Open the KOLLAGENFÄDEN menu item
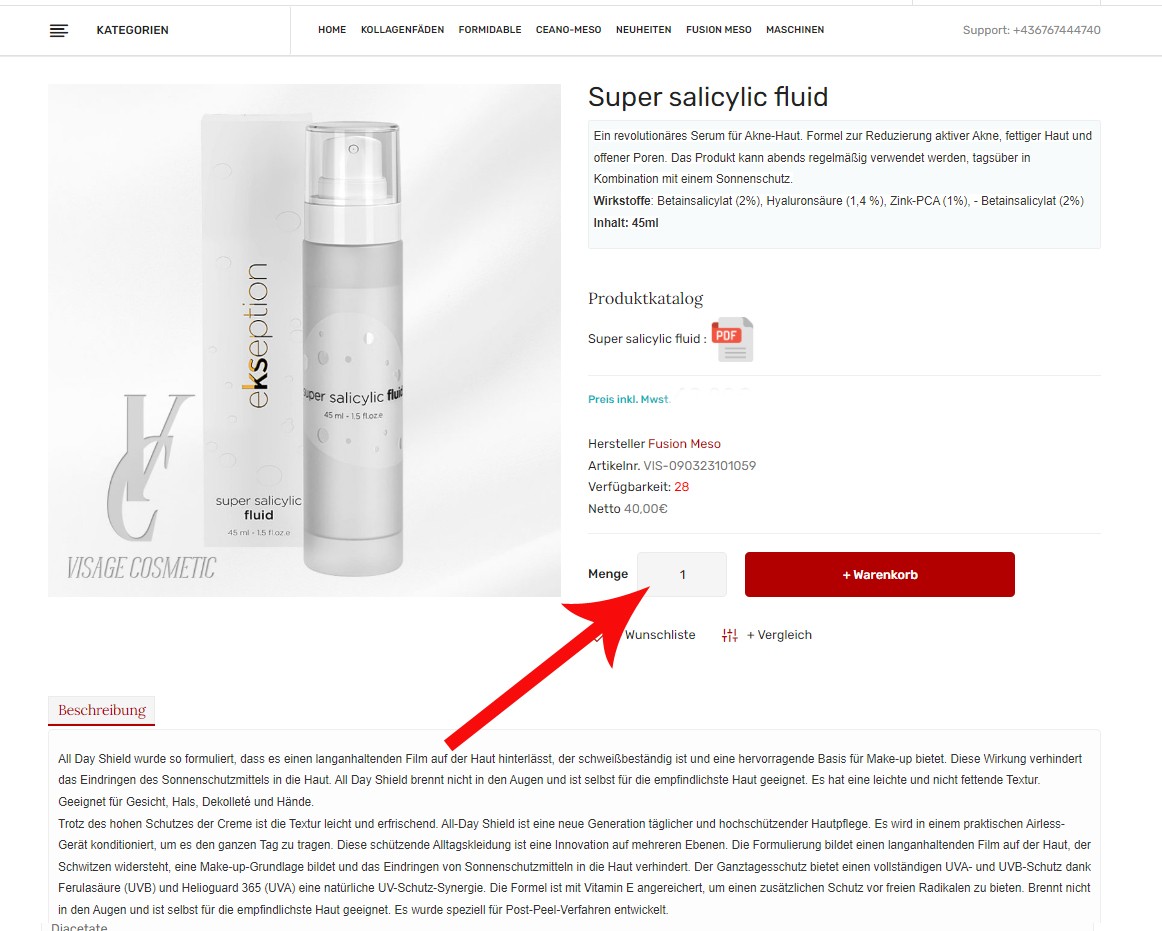Image resolution: width=1162 pixels, height=931 pixels. pyautogui.click(x=402, y=30)
